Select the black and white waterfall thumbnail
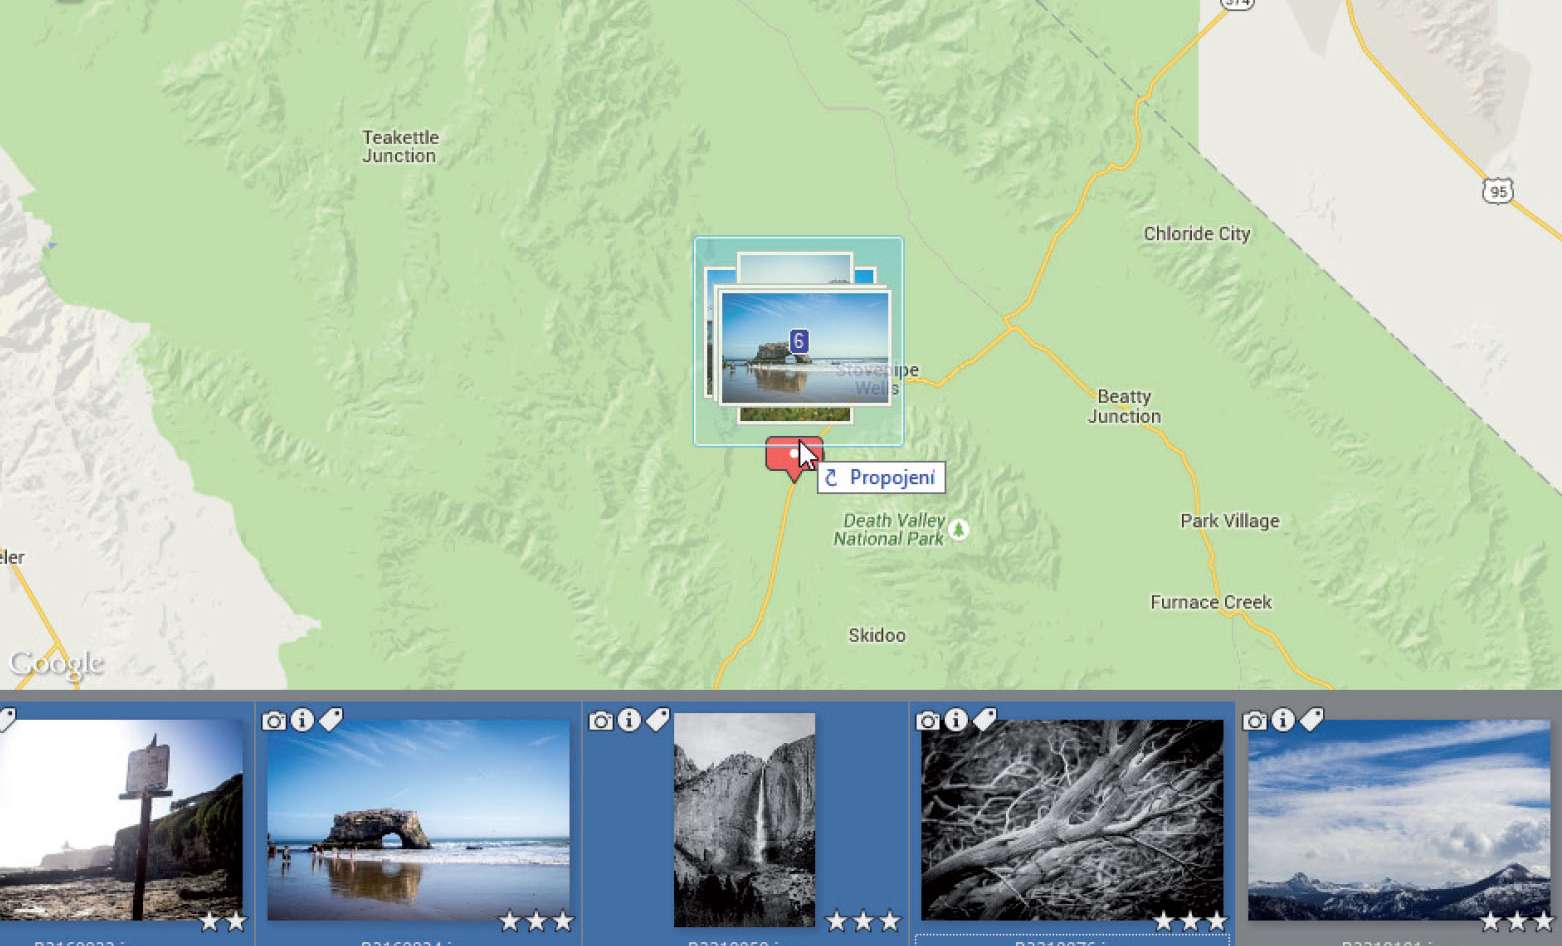This screenshot has width=1562, height=946. [x=744, y=820]
